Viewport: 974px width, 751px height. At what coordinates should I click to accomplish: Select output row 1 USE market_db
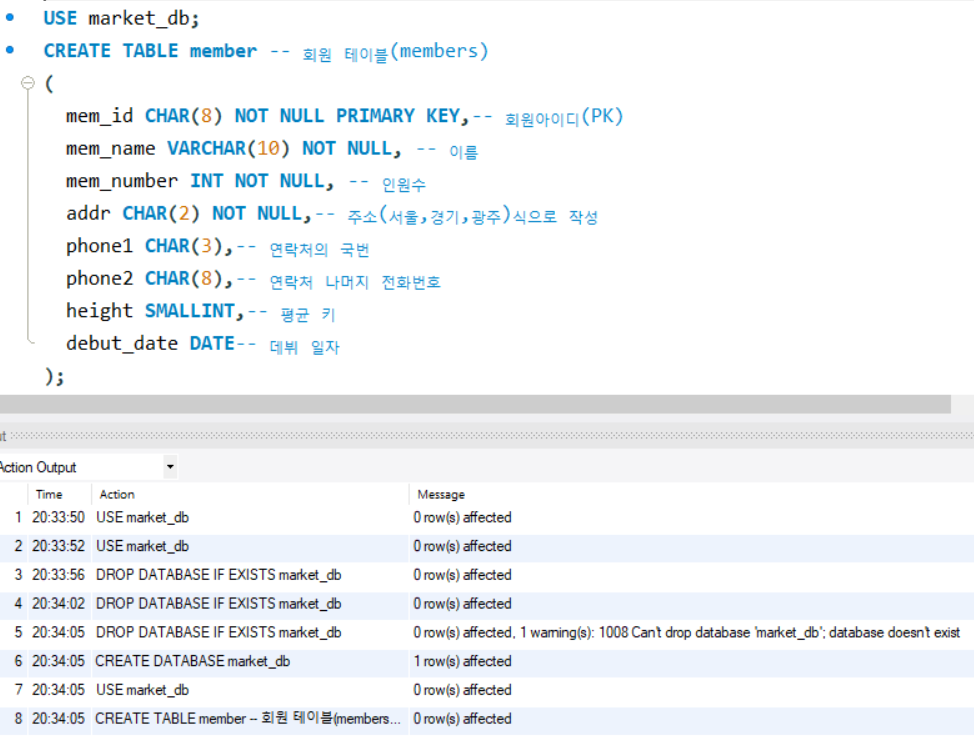[x=487, y=517]
